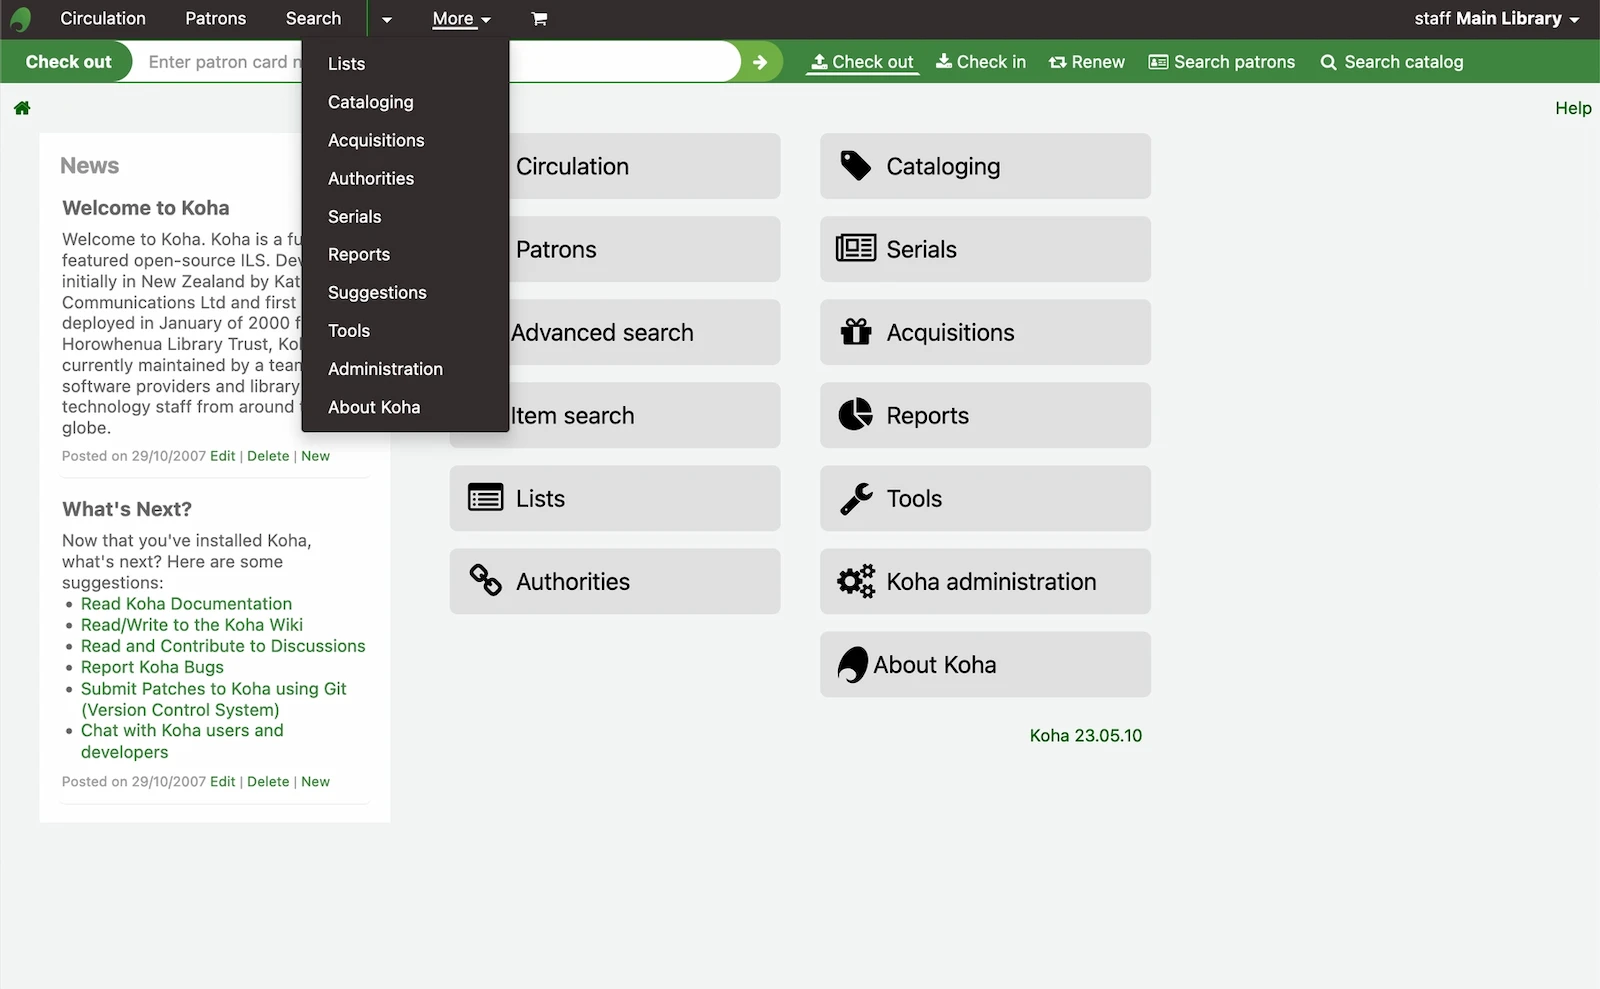
Task: Choose Acquisitions in the More menu
Action: (x=405, y=140)
